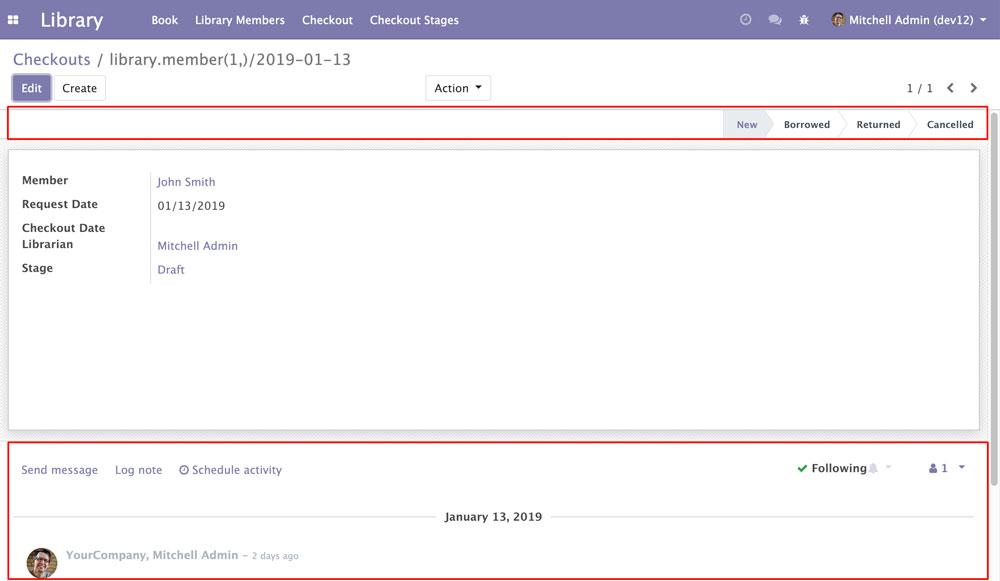Viewport: 1000px width, 581px height.
Task: Click the Librarian field label
Action: (x=47, y=244)
